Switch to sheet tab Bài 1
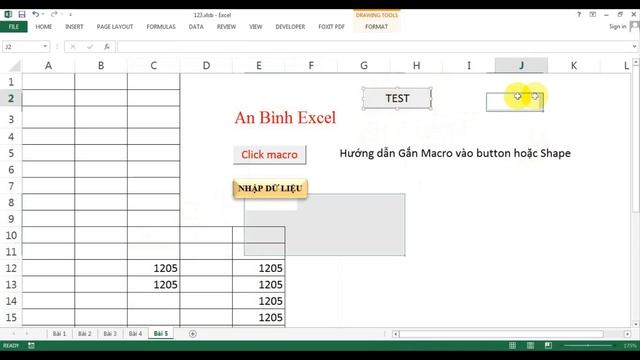640x360 pixels. (x=59, y=333)
